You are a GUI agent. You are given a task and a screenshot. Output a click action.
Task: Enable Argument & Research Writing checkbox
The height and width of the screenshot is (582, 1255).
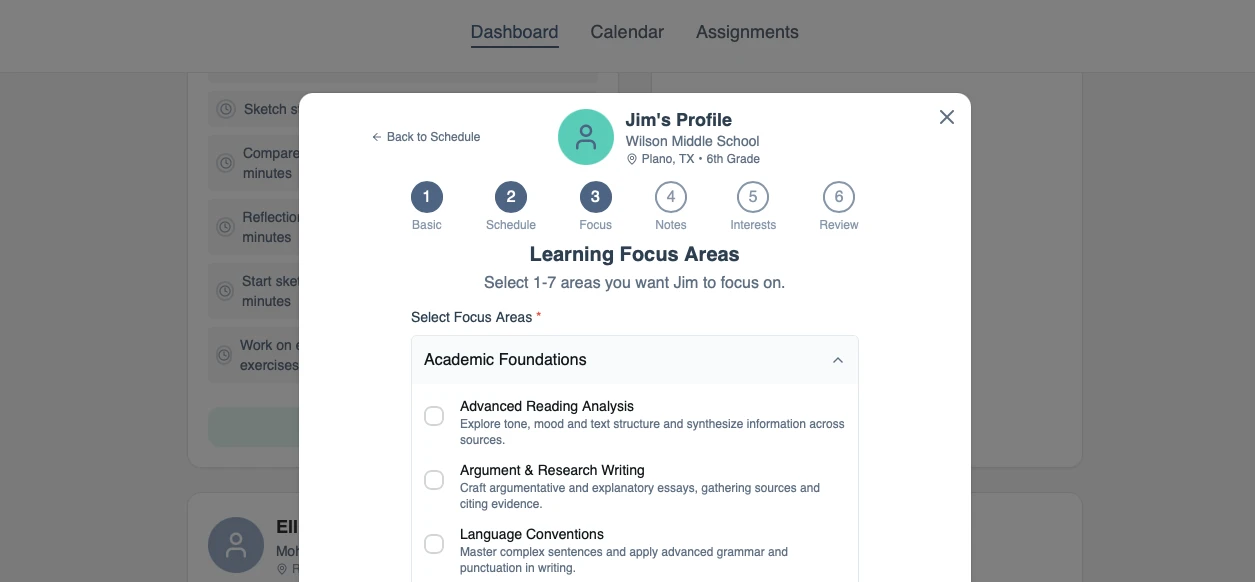(434, 480)
